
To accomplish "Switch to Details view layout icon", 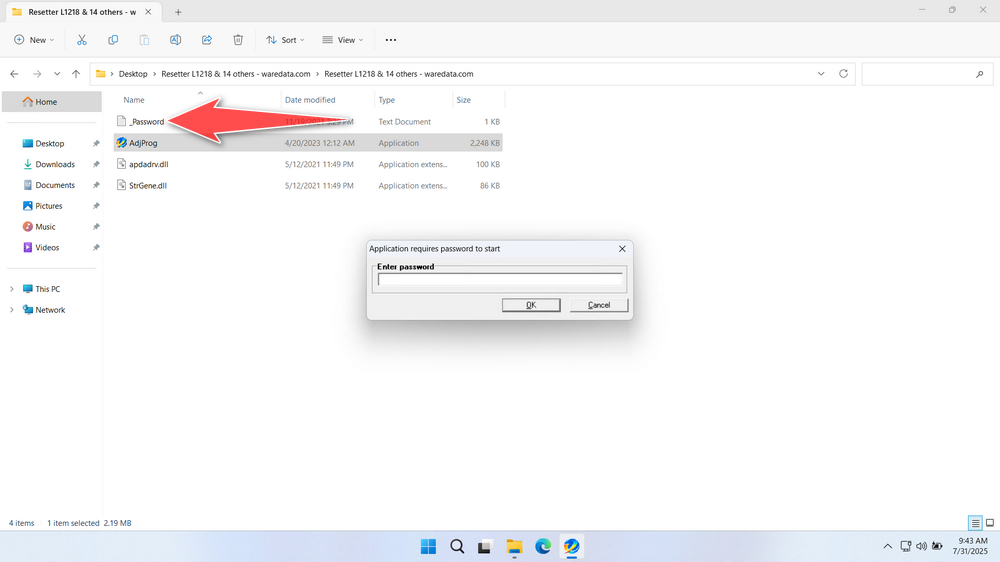I will [975, 523].
